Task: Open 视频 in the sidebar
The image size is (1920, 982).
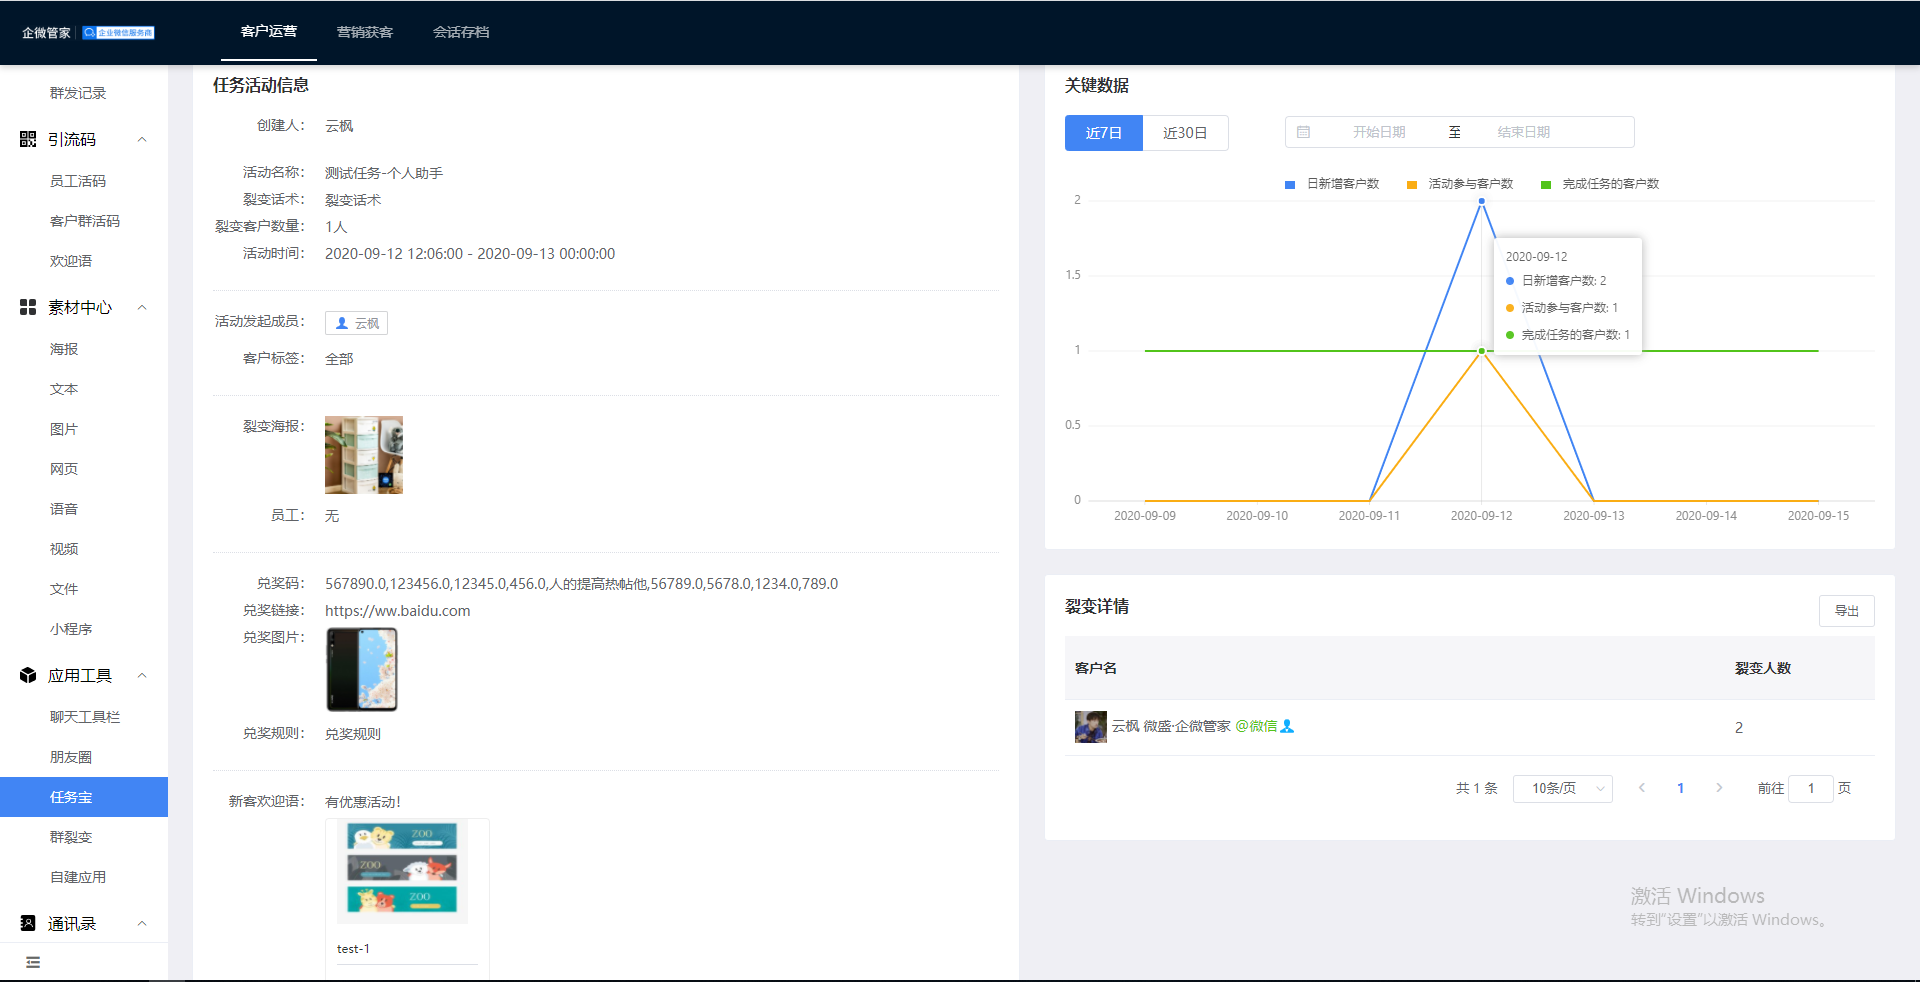Action: 64,549
